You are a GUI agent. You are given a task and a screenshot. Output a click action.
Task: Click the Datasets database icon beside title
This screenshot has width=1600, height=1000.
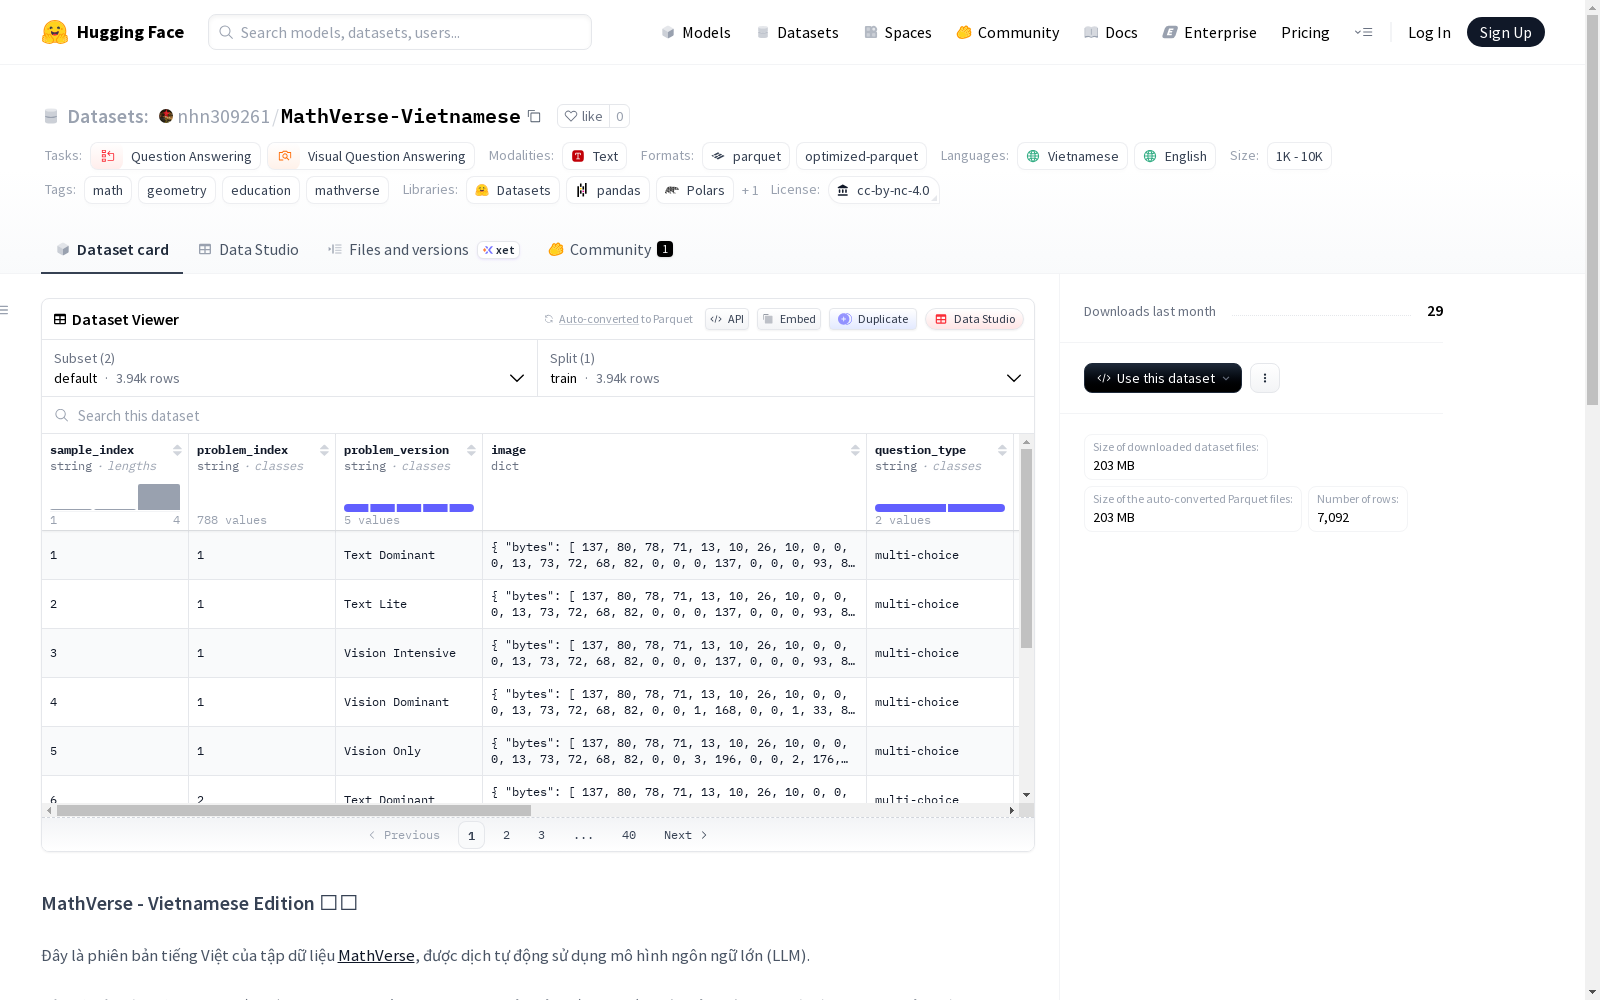click(51, 117)
